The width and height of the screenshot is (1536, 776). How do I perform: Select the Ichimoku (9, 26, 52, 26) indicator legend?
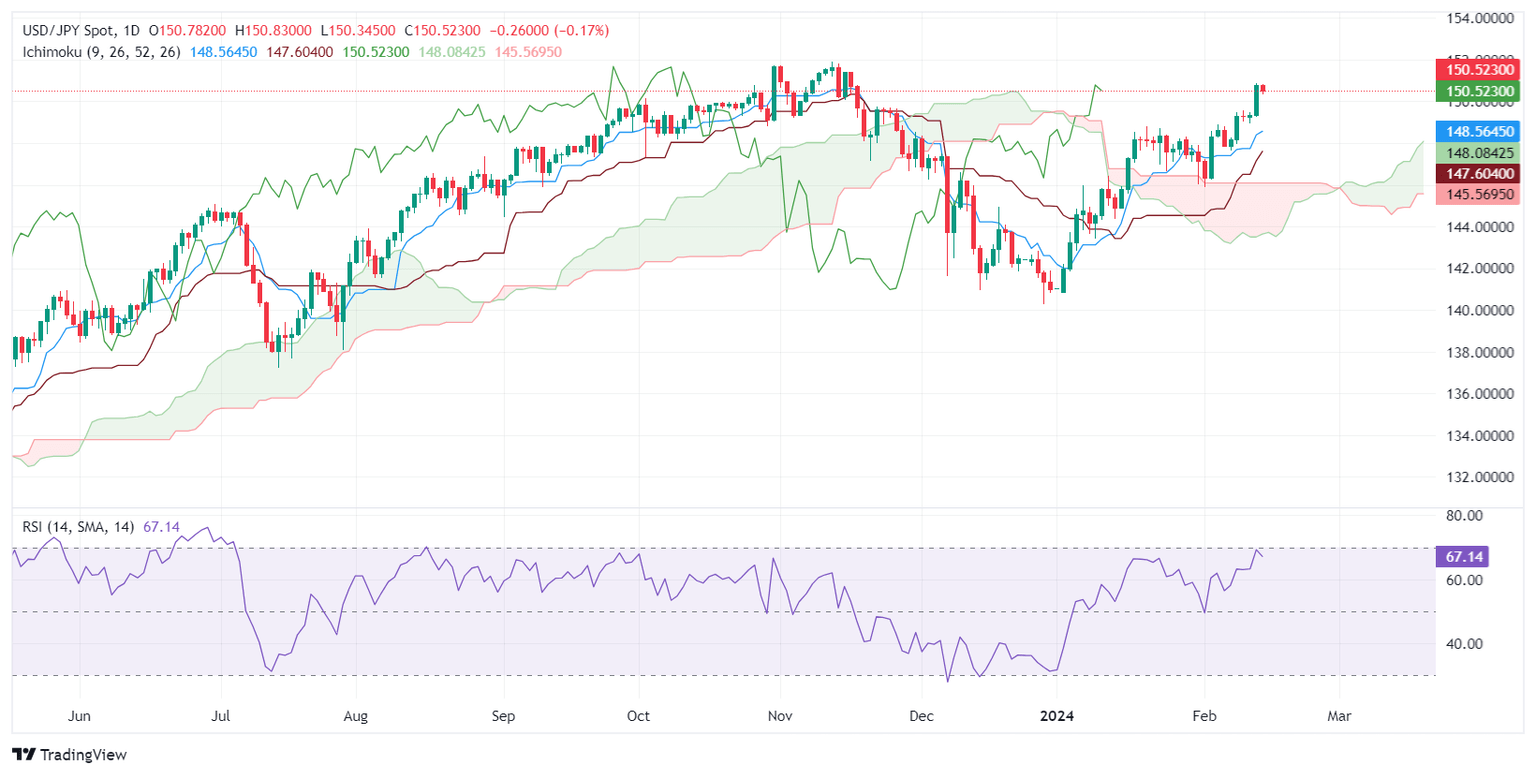(x=96, y=52)
